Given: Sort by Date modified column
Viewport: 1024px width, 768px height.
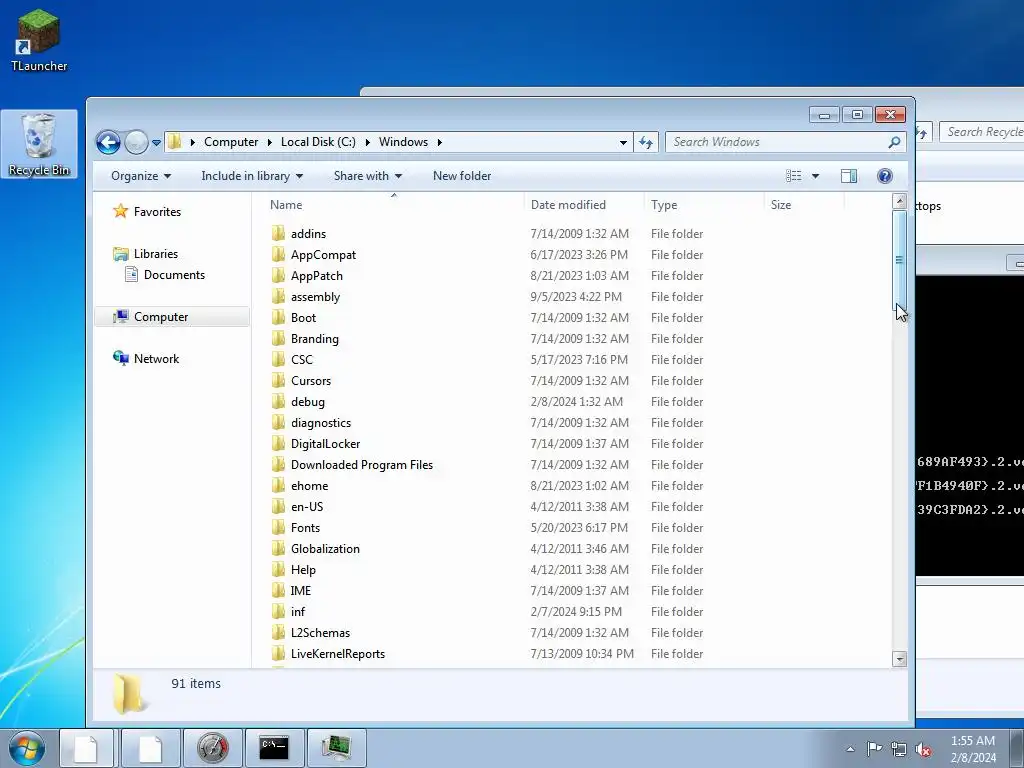Looking at the screenshot, I should click(568, 204).
